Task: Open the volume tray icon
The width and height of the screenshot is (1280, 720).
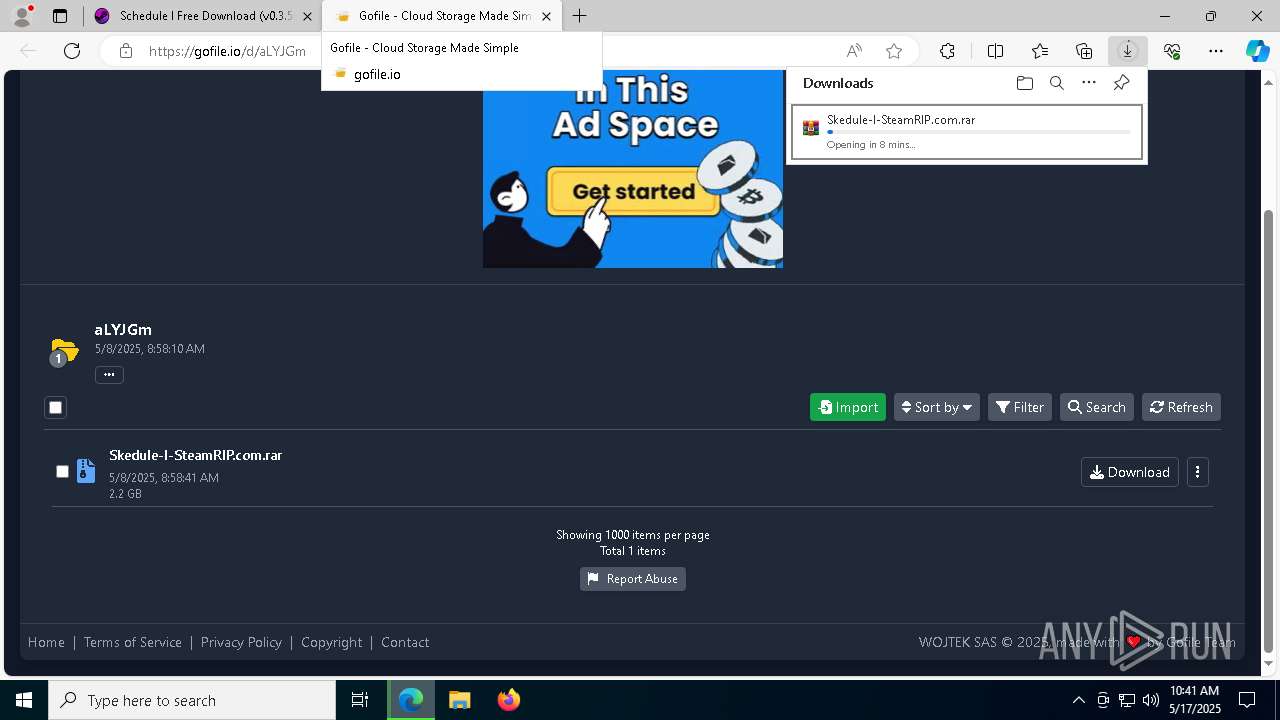Action: click(1150, 700)
